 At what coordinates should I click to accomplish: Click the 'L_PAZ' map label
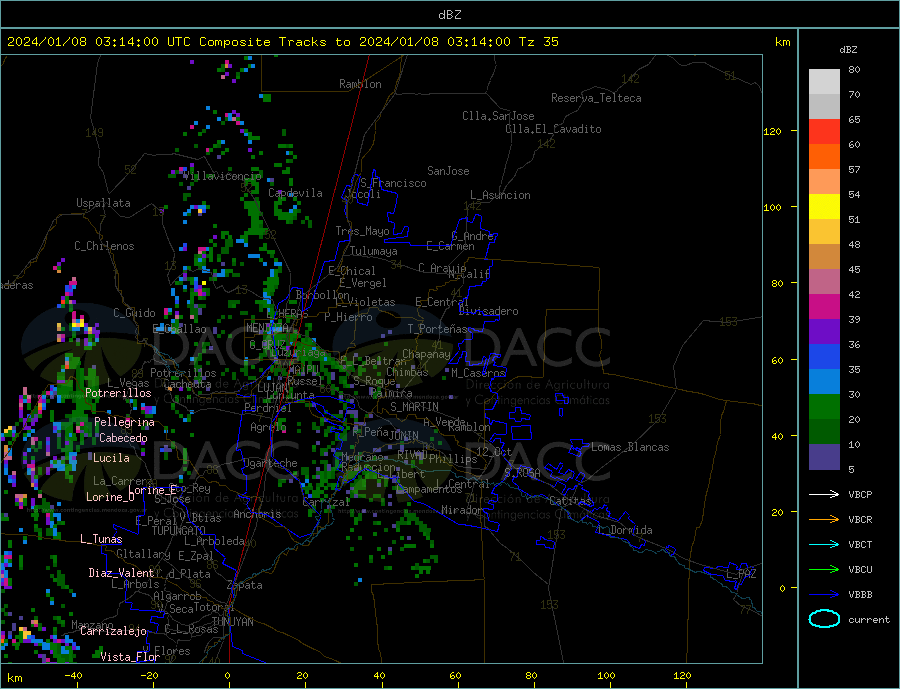(x=741, y=574)
